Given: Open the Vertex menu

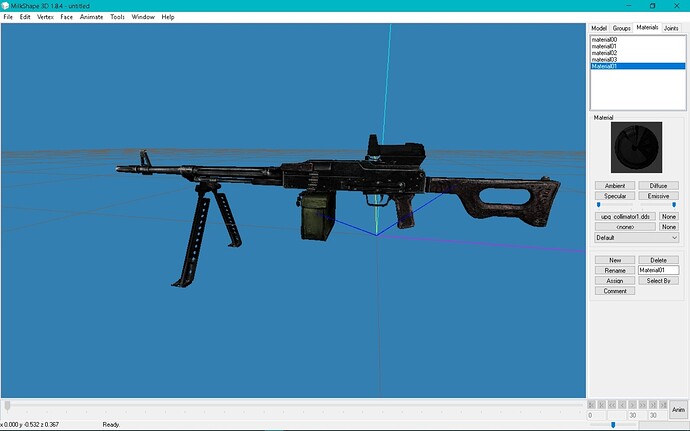Looking at the screenshot, I should (x=45, y=17).
